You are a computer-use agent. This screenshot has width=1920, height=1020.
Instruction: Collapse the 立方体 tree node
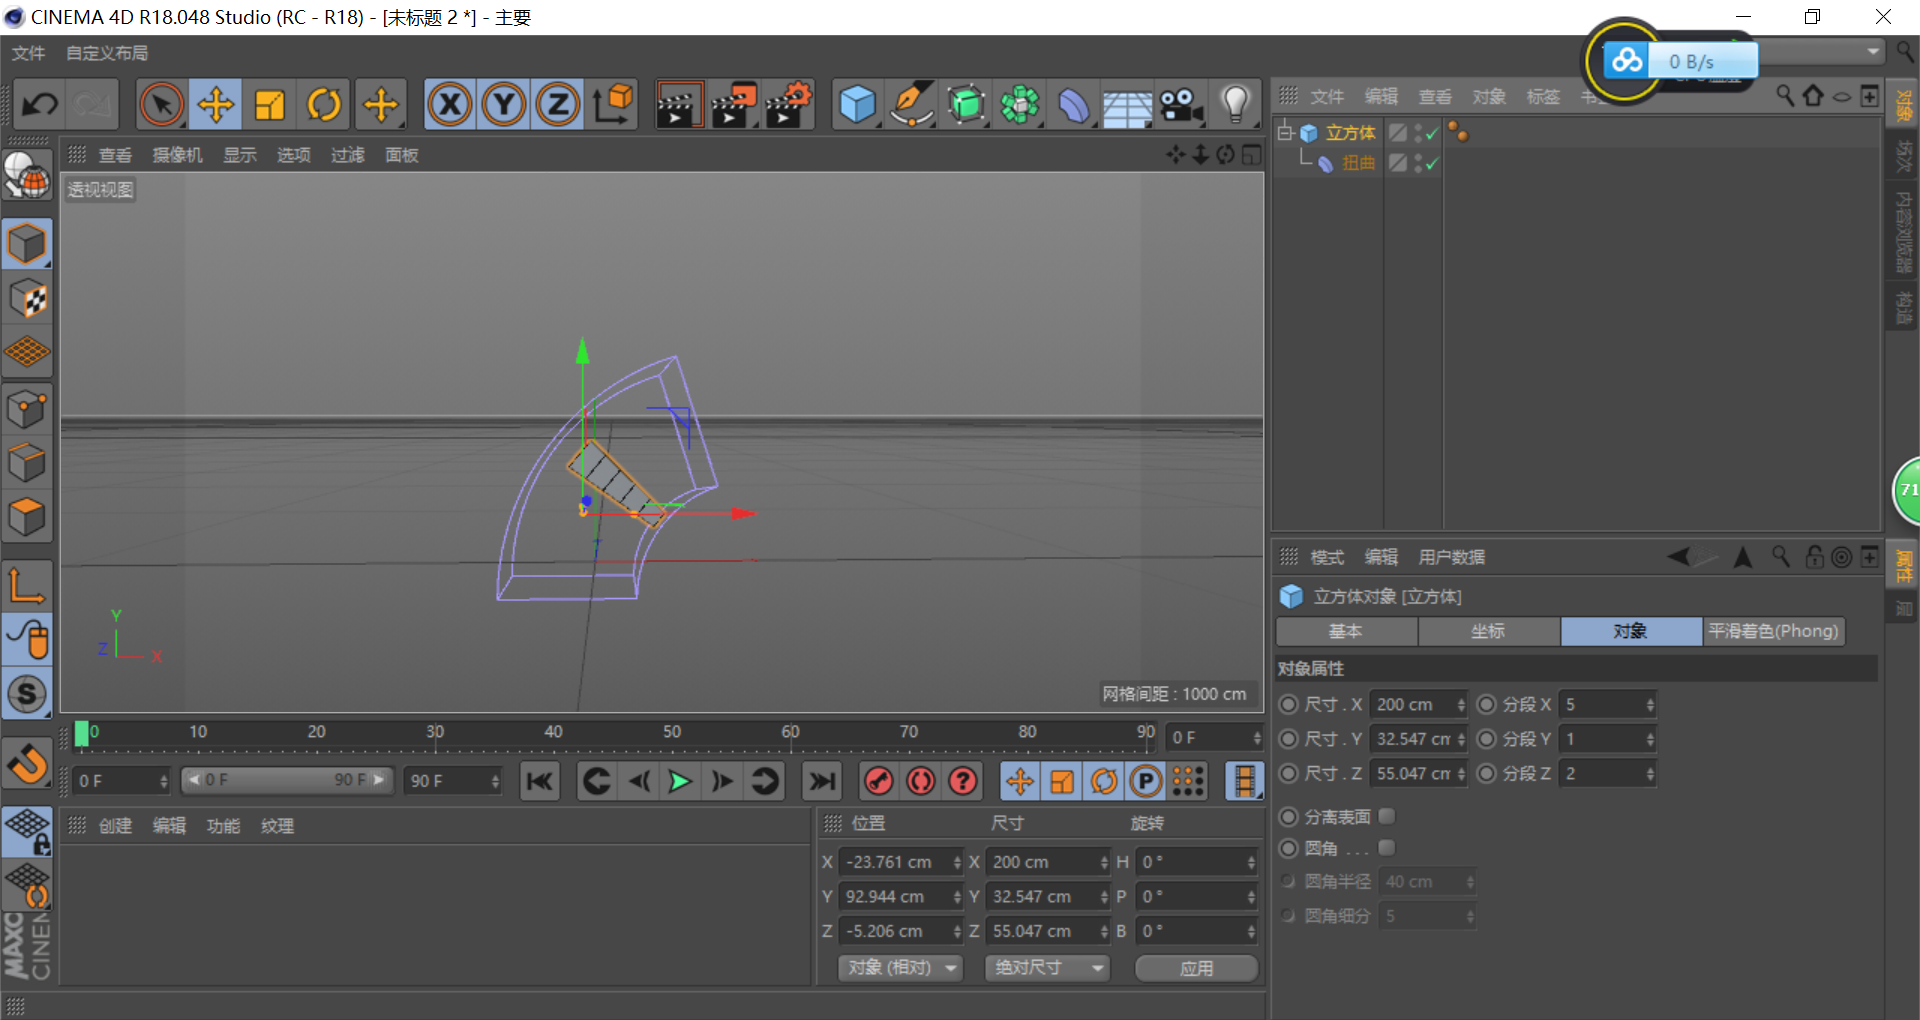tap(1284, 132)
